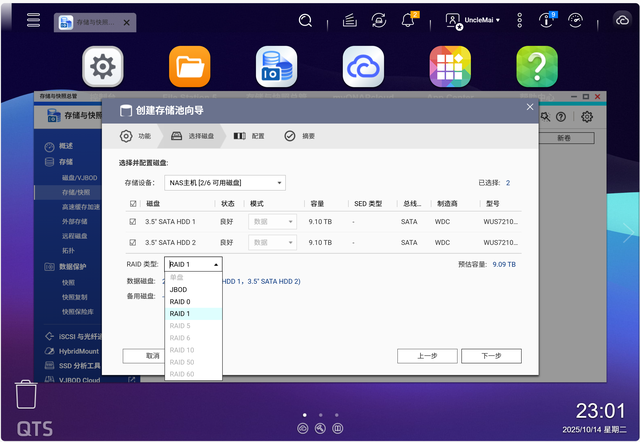Click the 下一步 button
The width and height of the screenshot is (640, 442).
[x=490, y=355]
